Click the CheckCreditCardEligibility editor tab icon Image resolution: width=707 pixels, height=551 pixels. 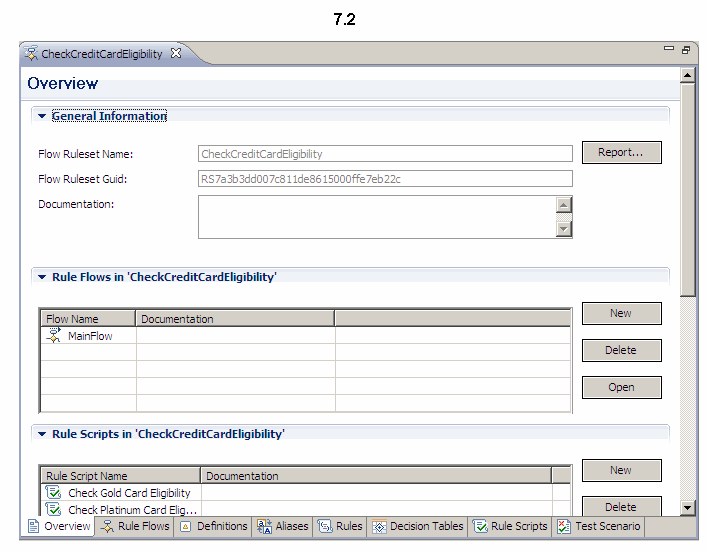click(x=31, y=54)
